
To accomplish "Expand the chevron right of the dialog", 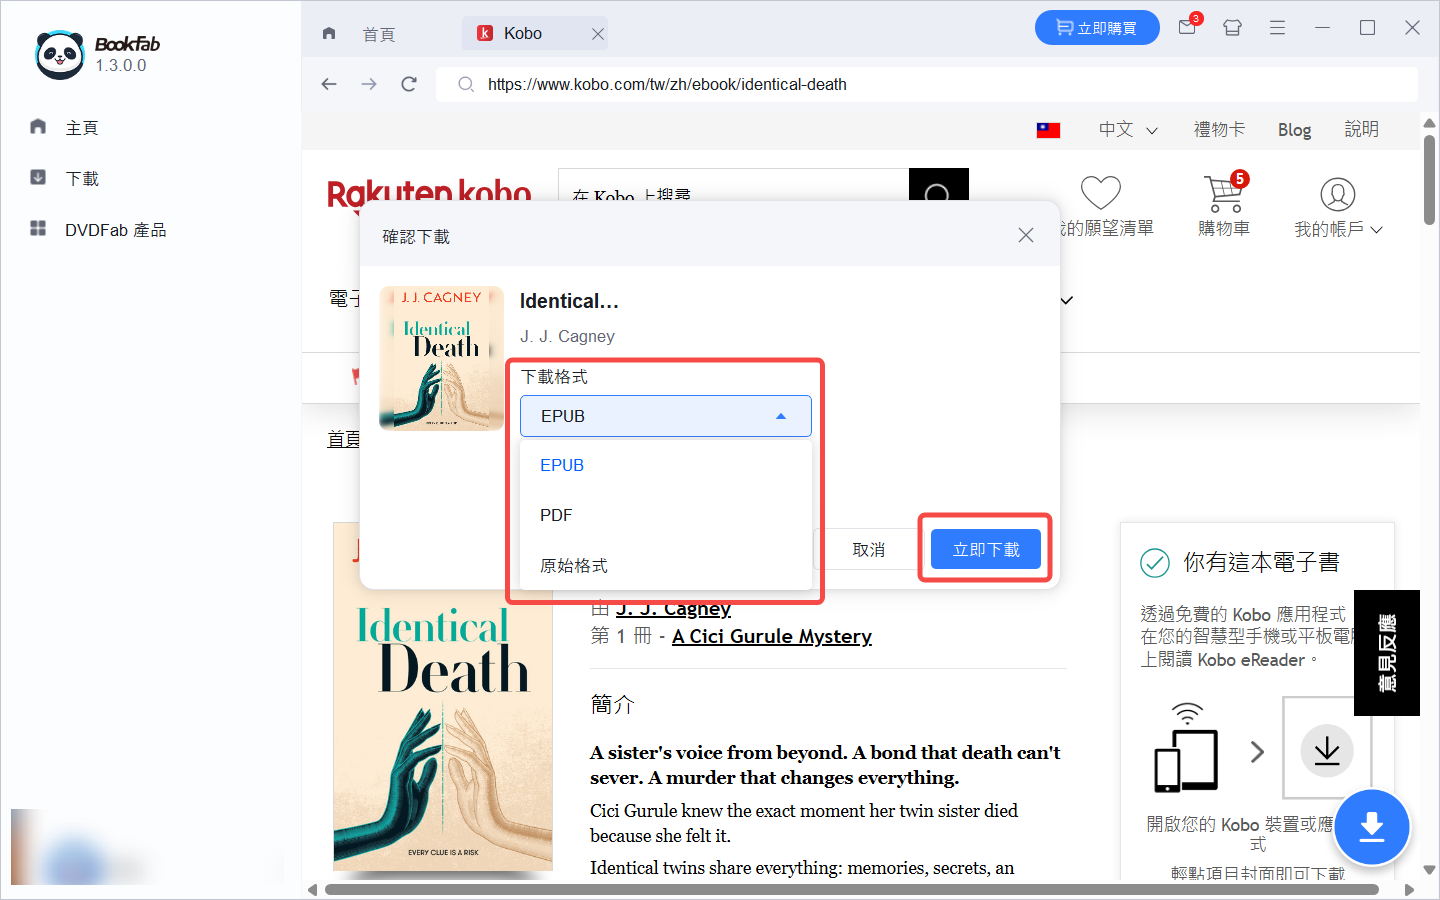I will [1067, 300].
